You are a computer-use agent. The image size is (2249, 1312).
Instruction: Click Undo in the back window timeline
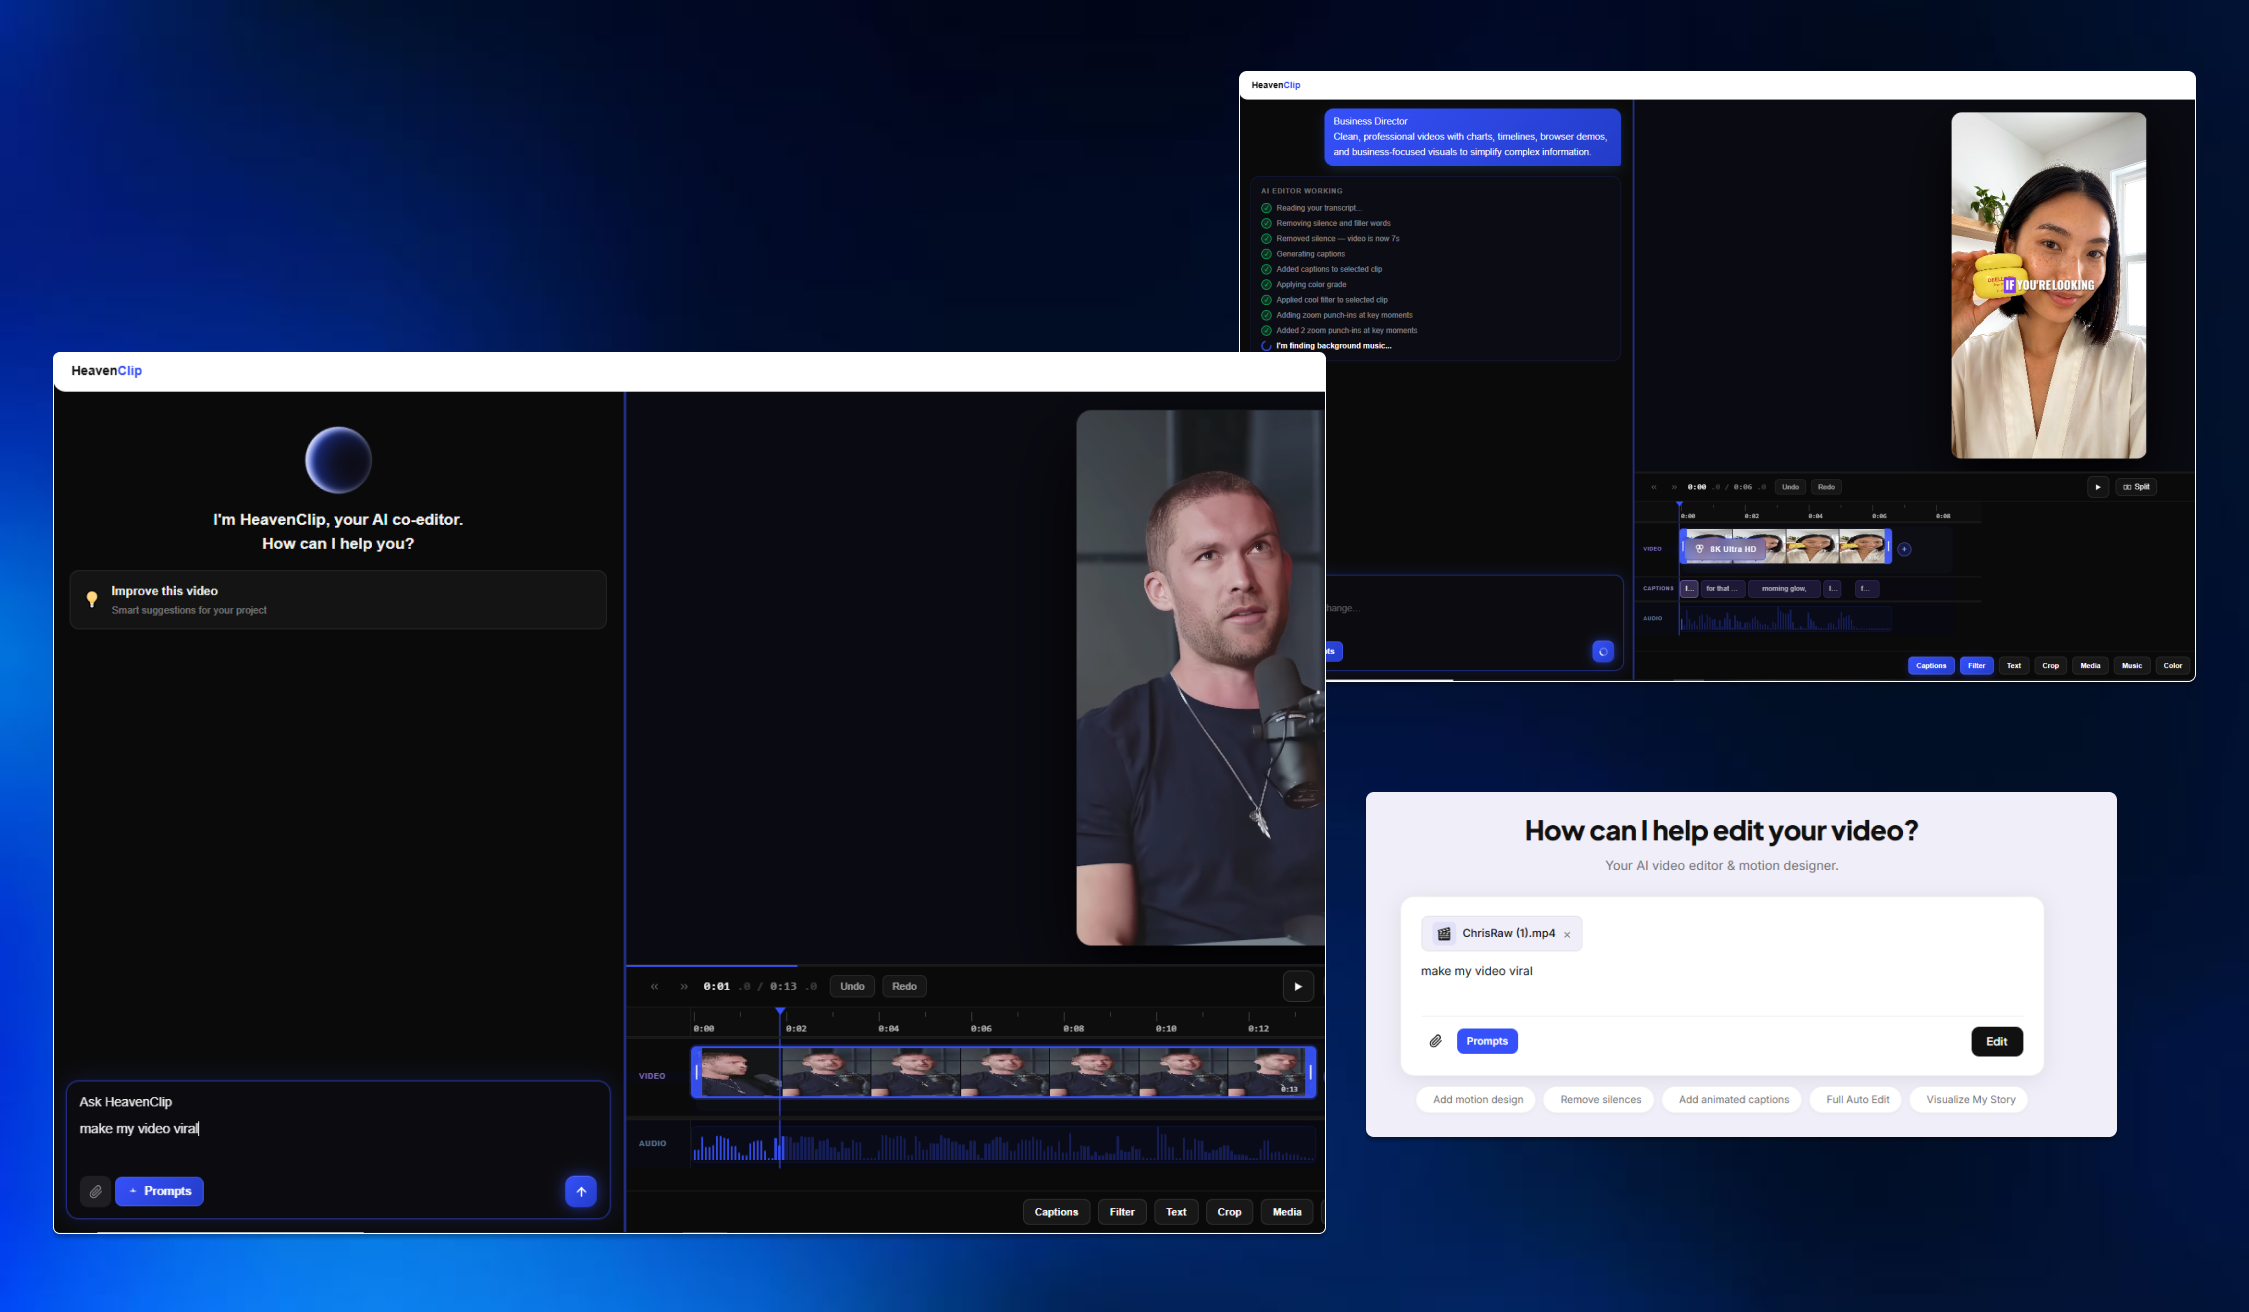click(x=1790, y=487)
